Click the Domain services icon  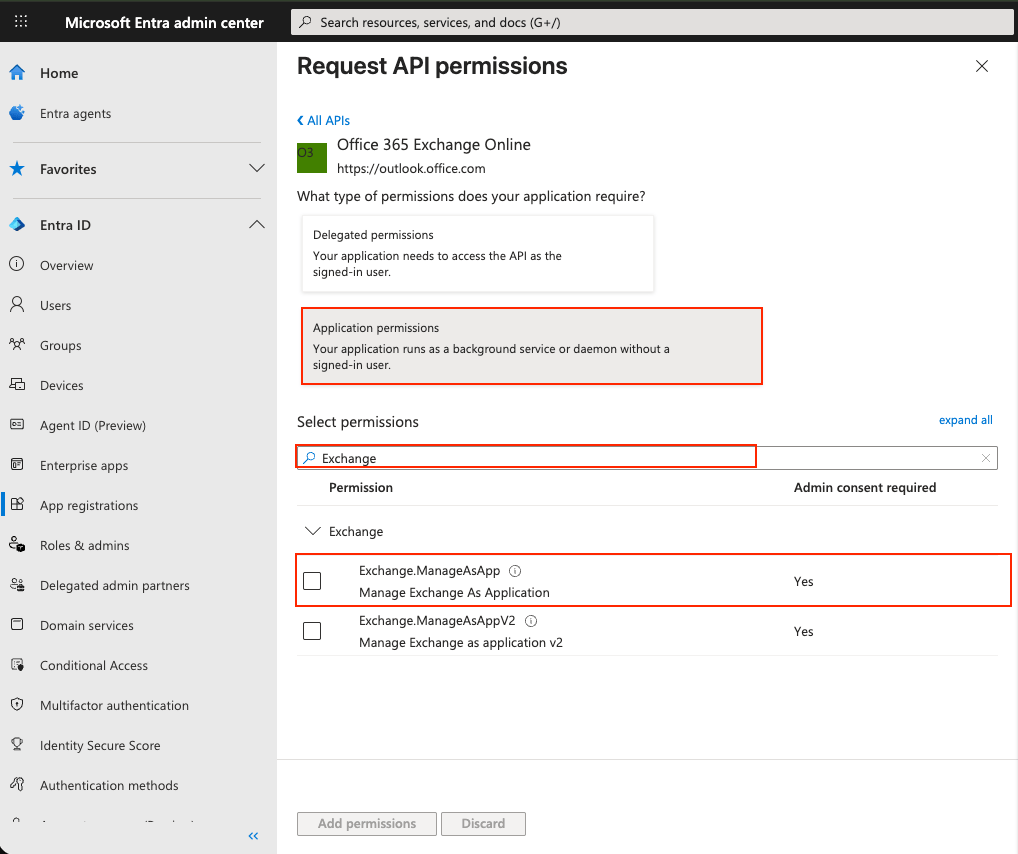18,625
